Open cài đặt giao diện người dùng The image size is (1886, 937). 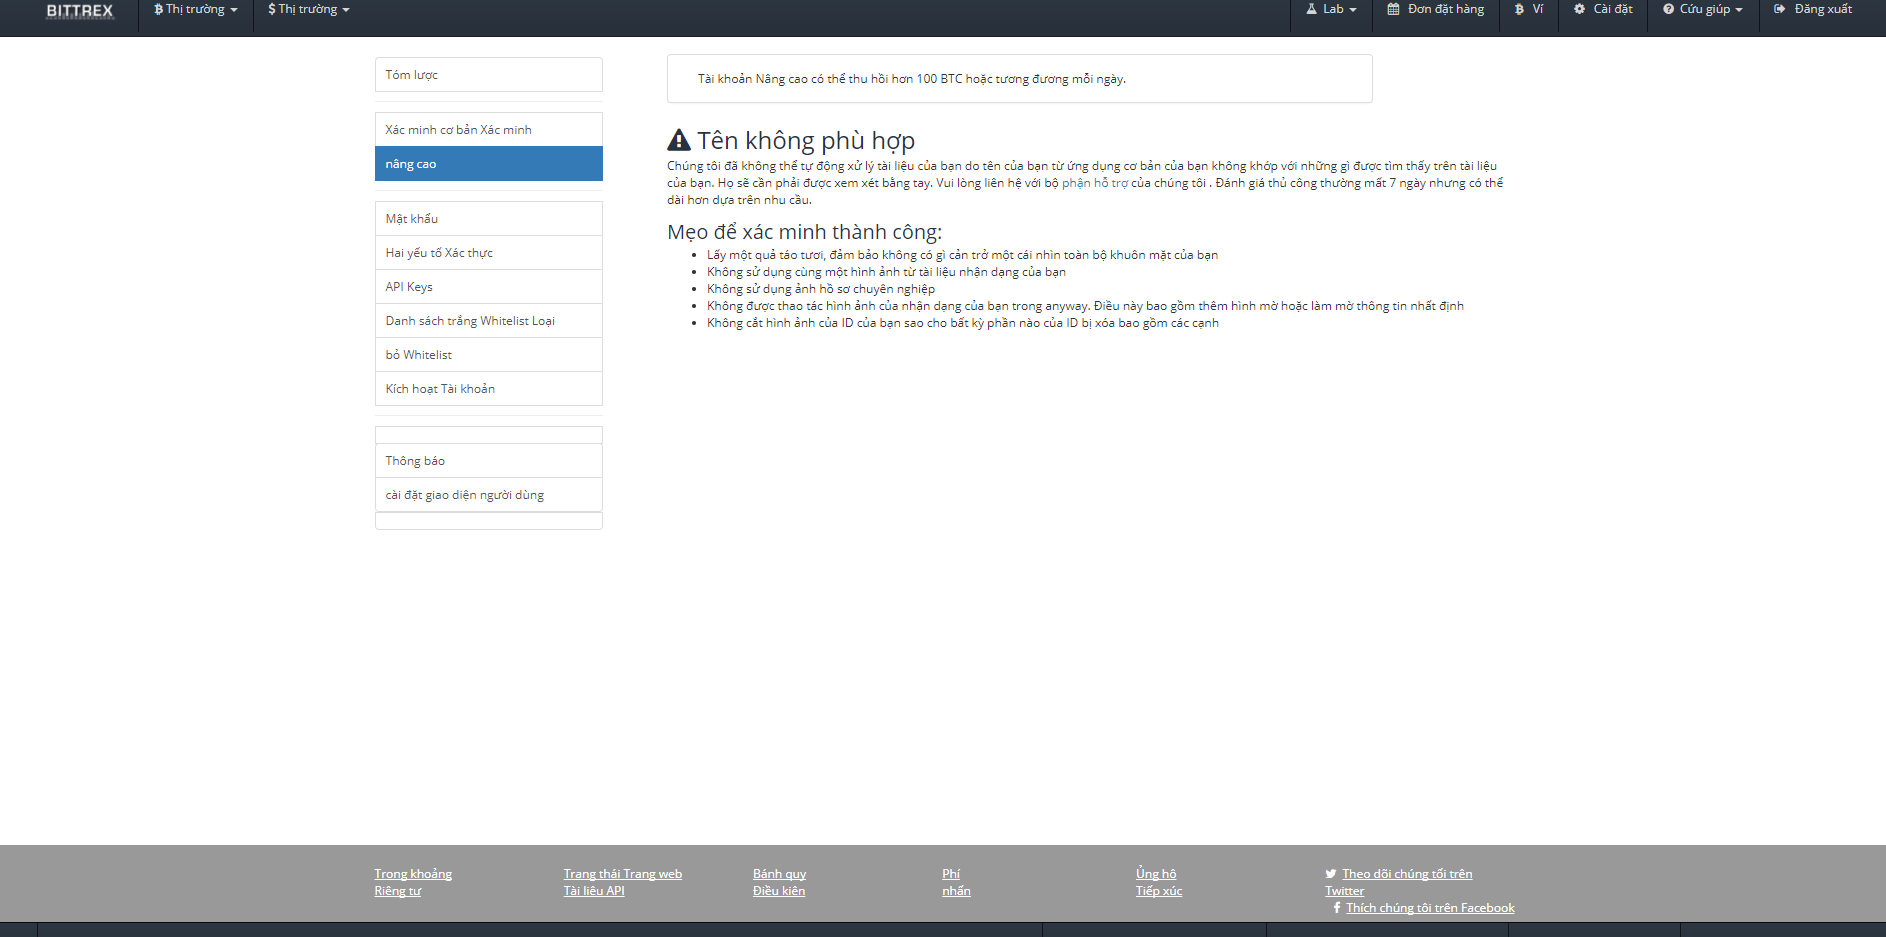[x=489, y=495]
